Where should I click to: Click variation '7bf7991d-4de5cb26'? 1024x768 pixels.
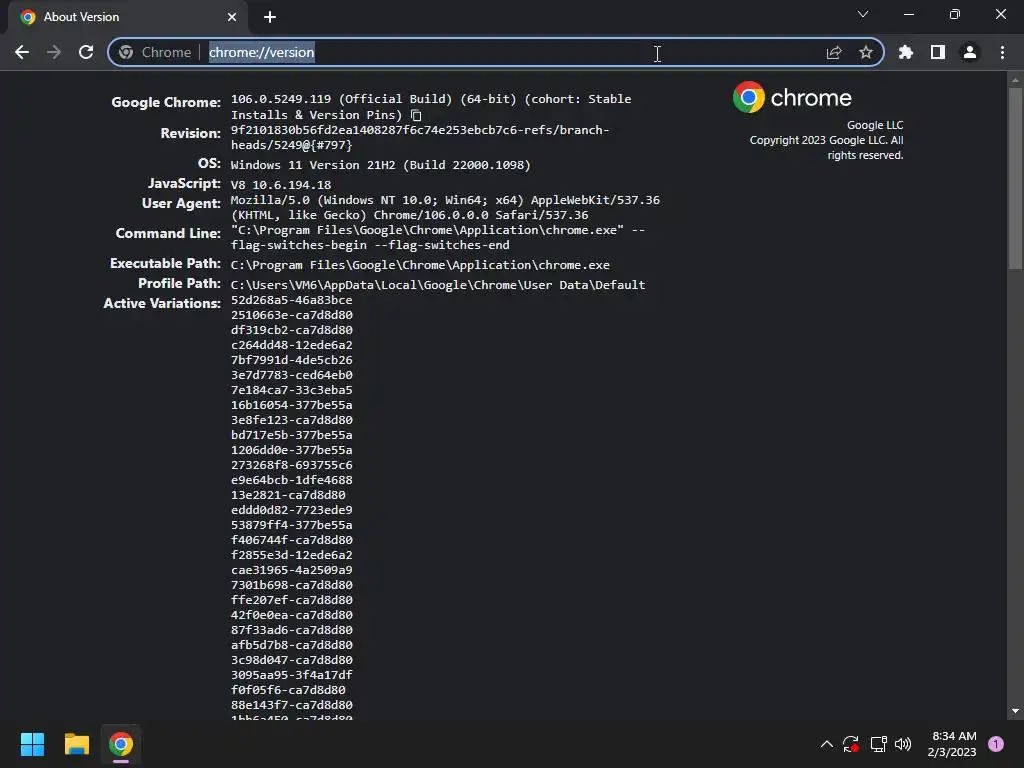click(x=291, y=360)
